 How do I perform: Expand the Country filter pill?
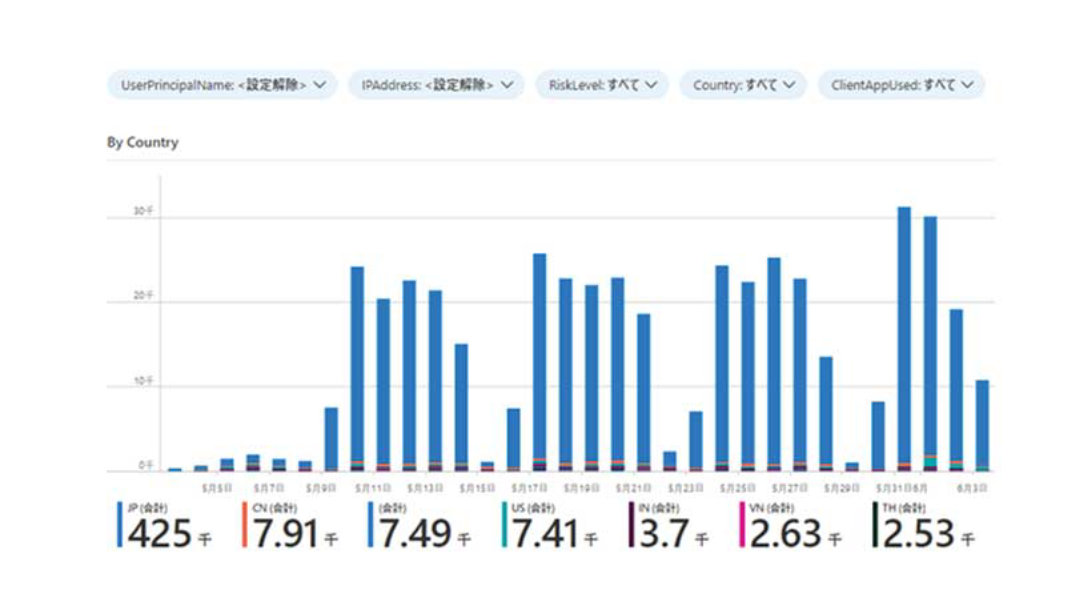tap(742, 85)
